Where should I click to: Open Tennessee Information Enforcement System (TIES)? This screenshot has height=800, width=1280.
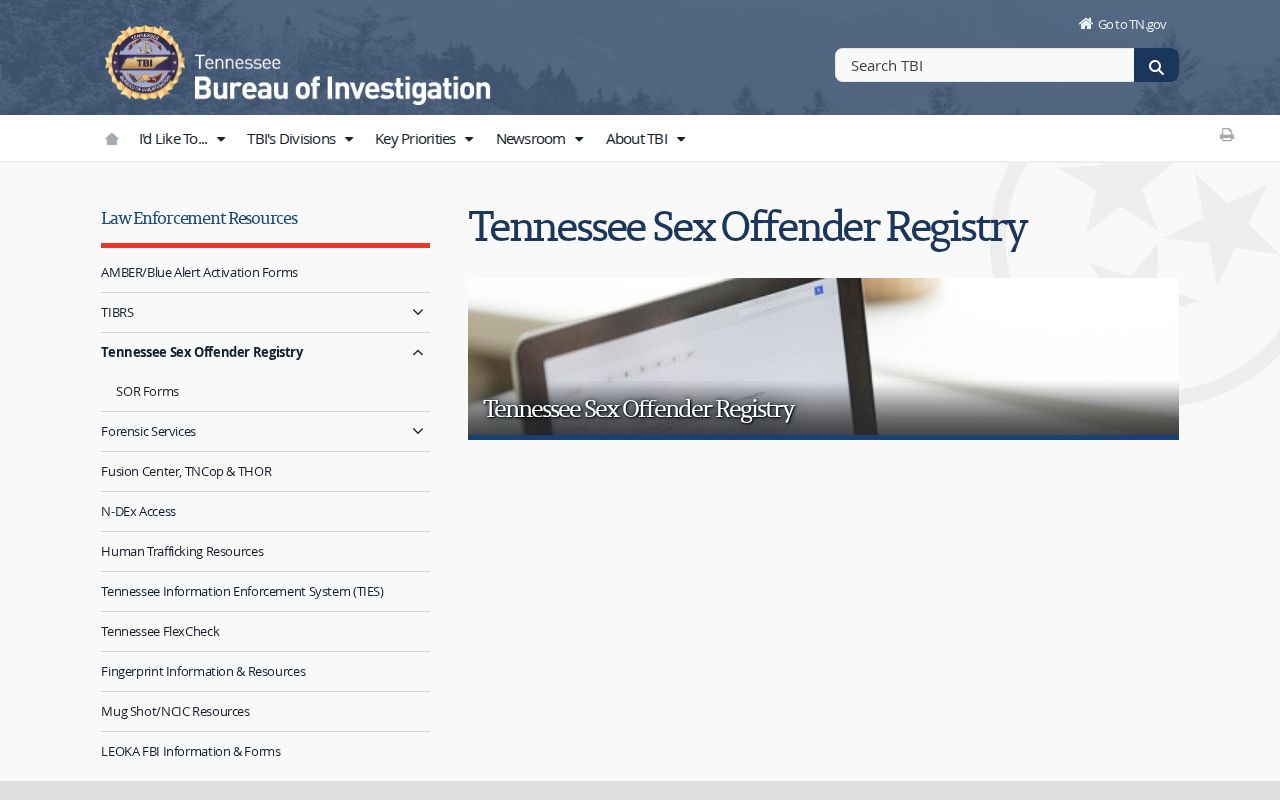pos(242,592)
